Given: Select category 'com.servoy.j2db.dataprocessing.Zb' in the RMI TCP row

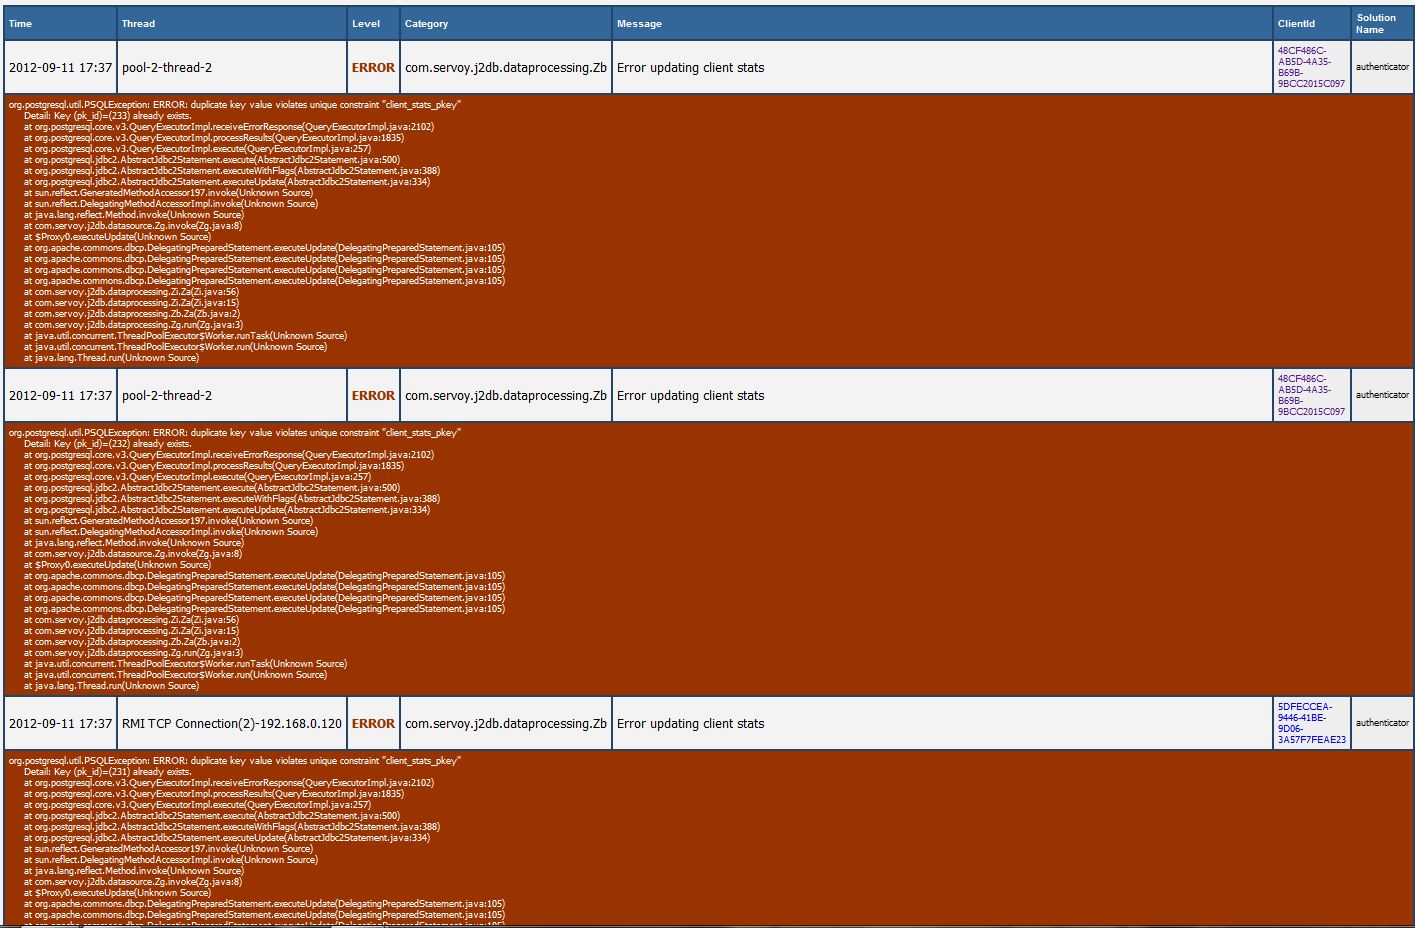Looking at the screenshot, I should tap(506, 723).
